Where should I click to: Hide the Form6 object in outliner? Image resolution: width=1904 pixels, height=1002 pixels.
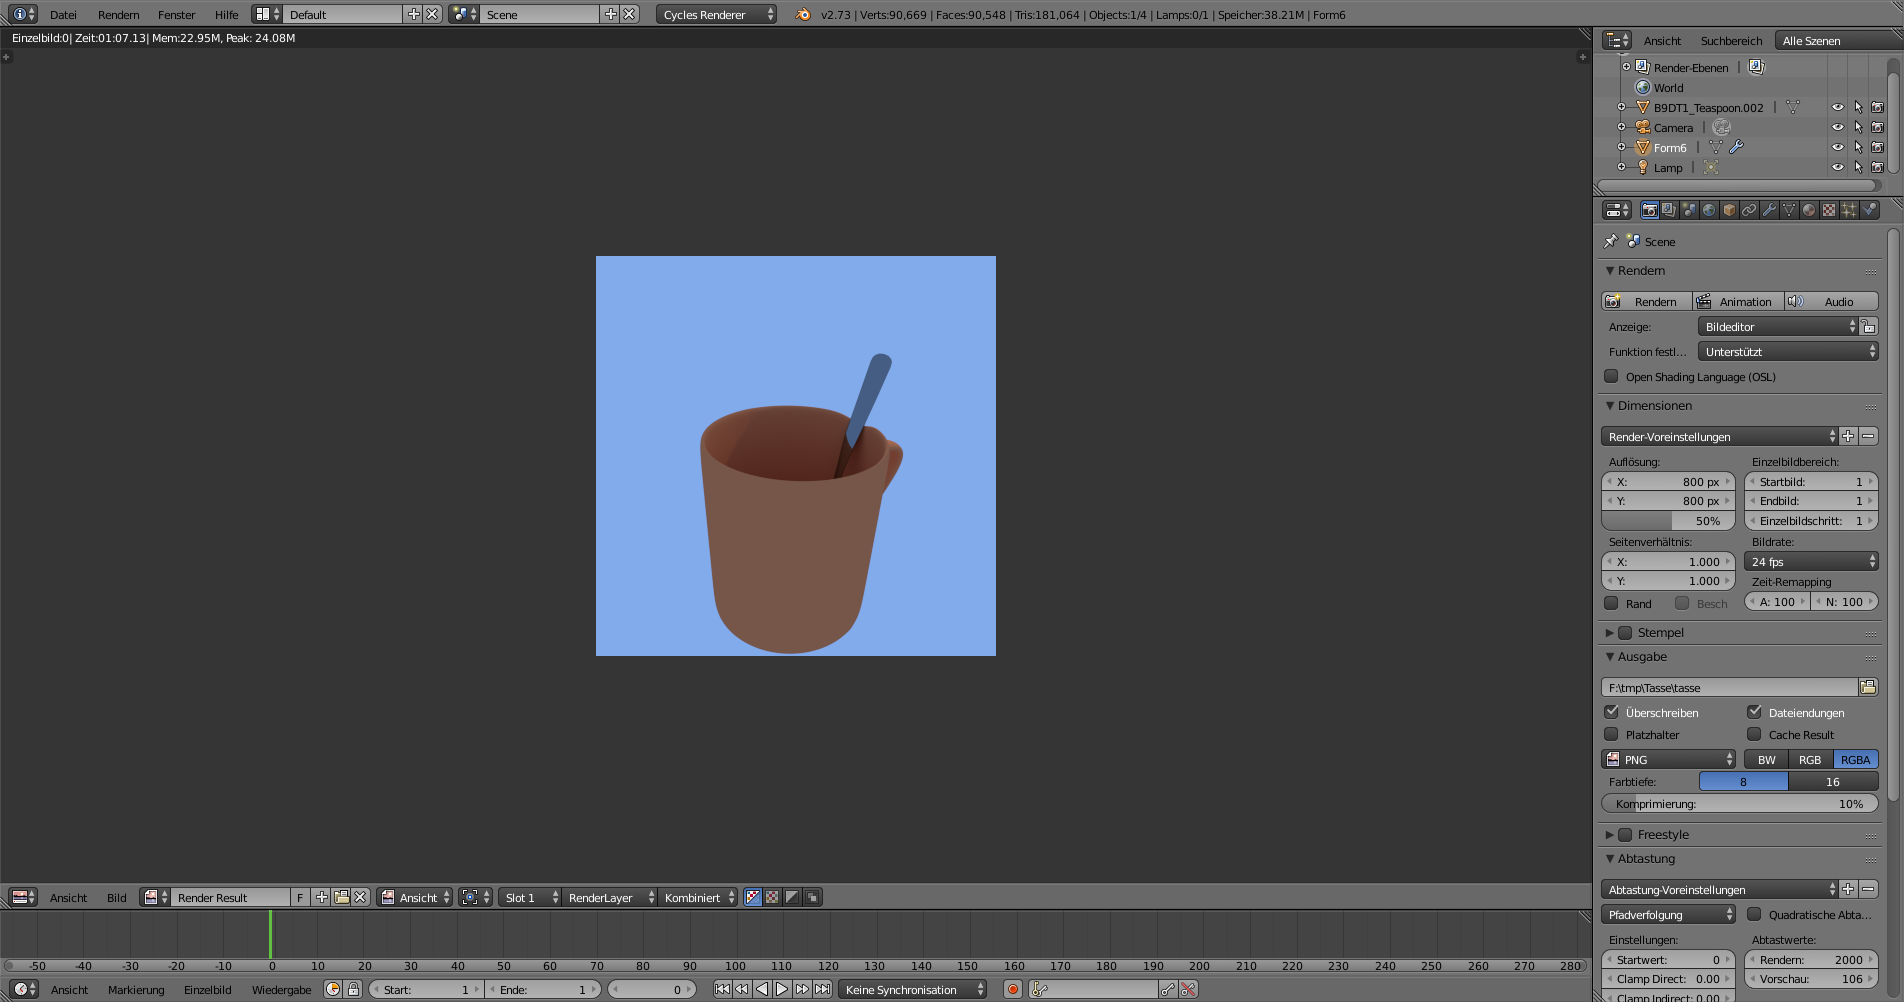click(1837, 147)
